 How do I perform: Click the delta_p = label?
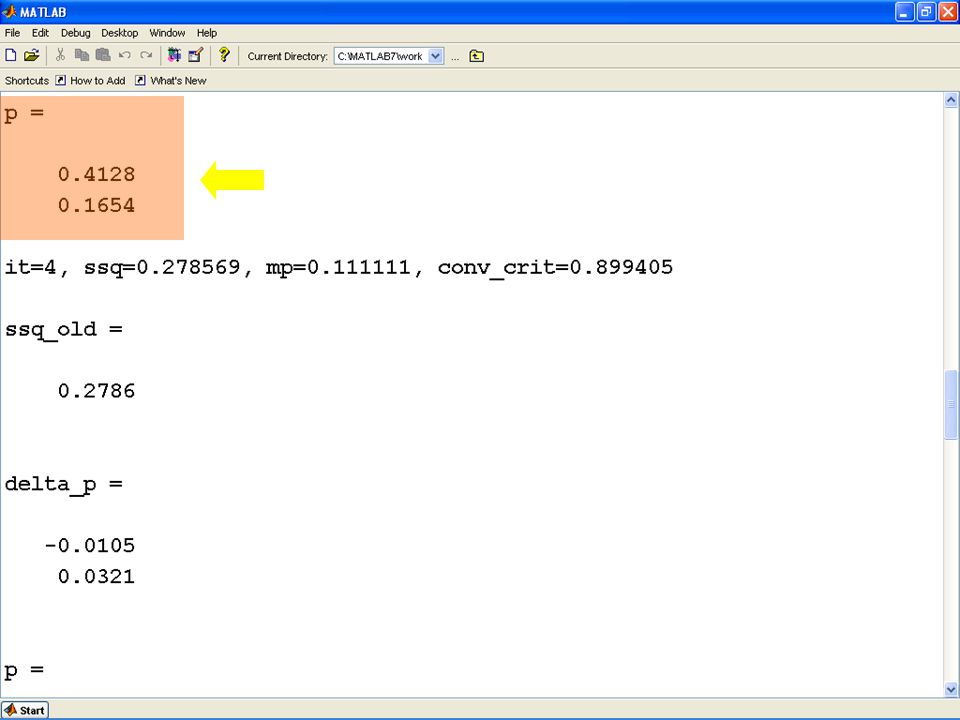[x=64, y=485]
